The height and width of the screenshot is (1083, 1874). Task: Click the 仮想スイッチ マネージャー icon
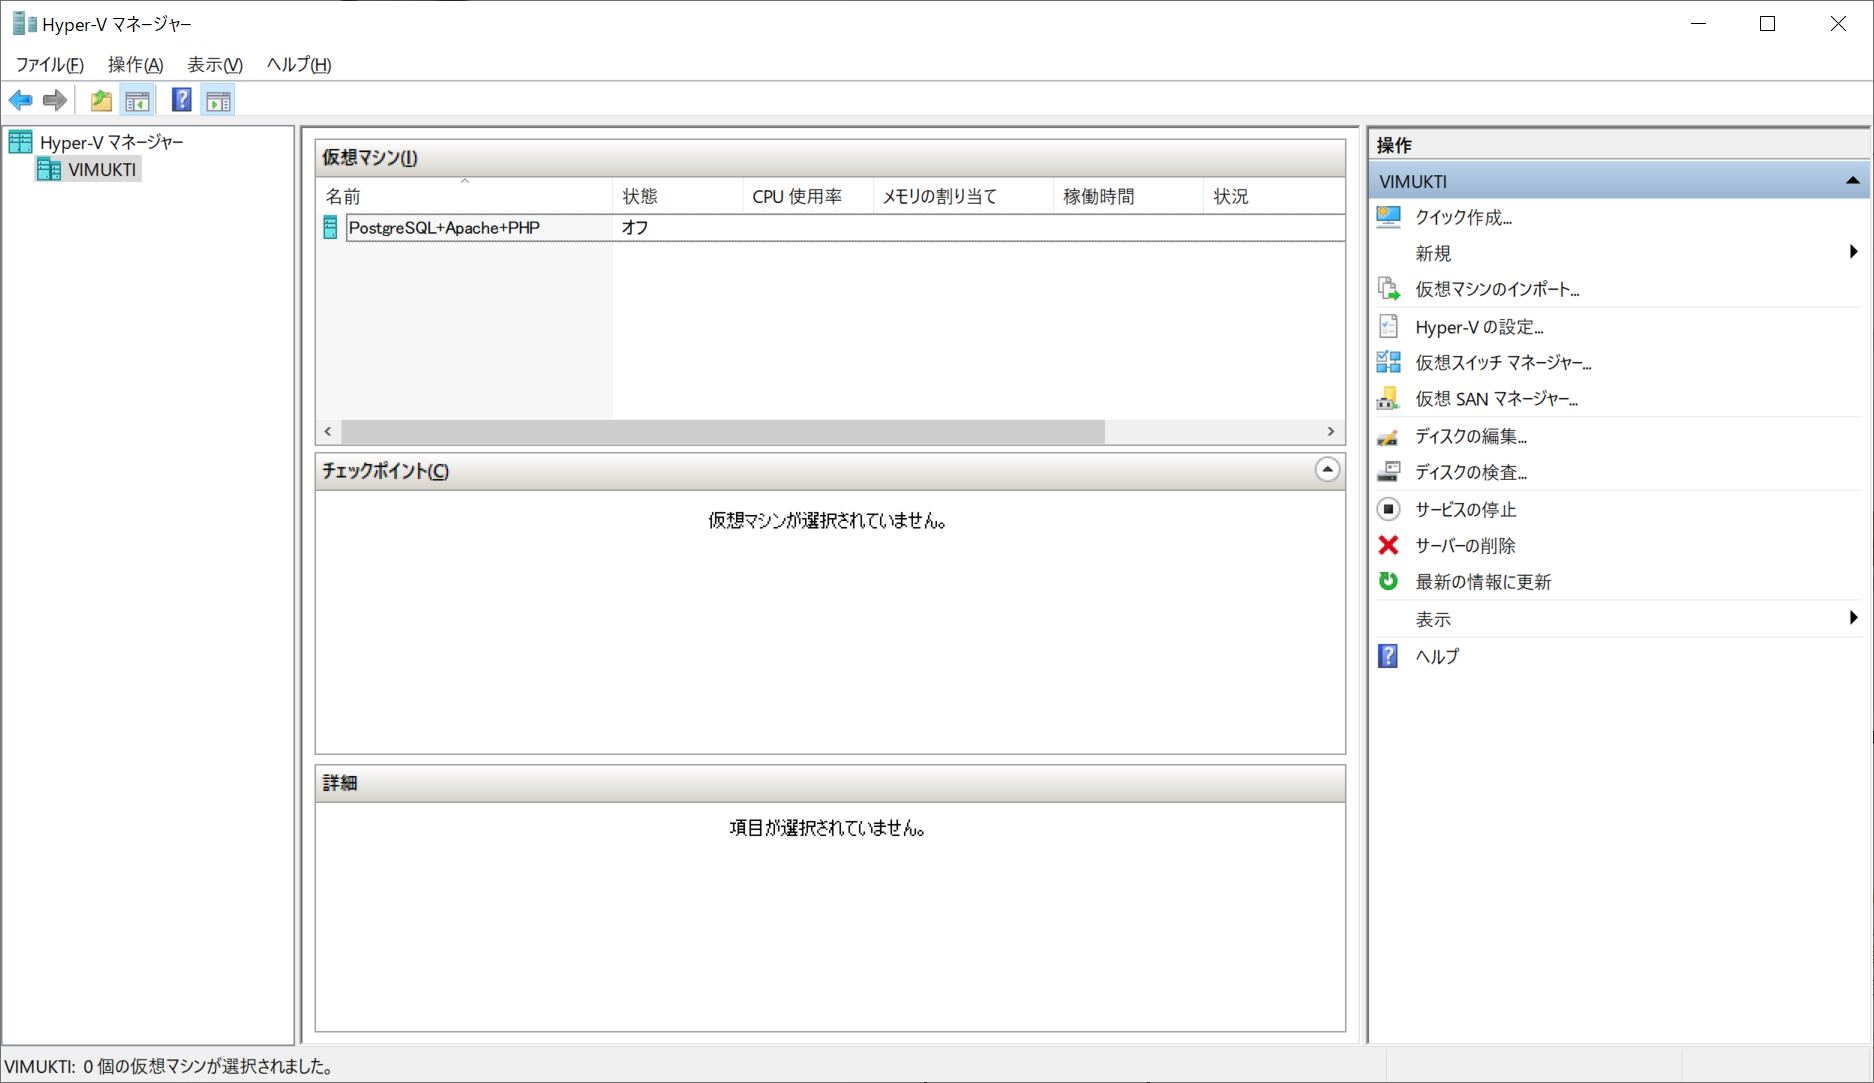1389,362
